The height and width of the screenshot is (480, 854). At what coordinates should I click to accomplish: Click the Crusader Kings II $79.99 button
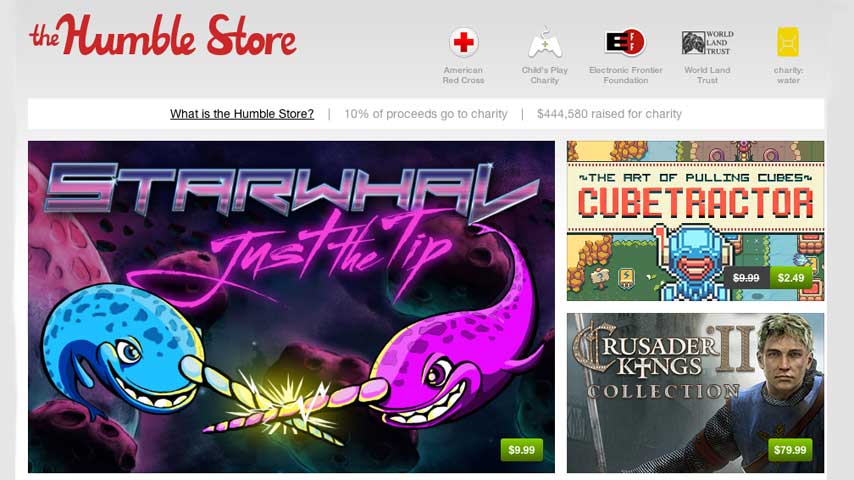pyautogui.click(x=790, y=450)
